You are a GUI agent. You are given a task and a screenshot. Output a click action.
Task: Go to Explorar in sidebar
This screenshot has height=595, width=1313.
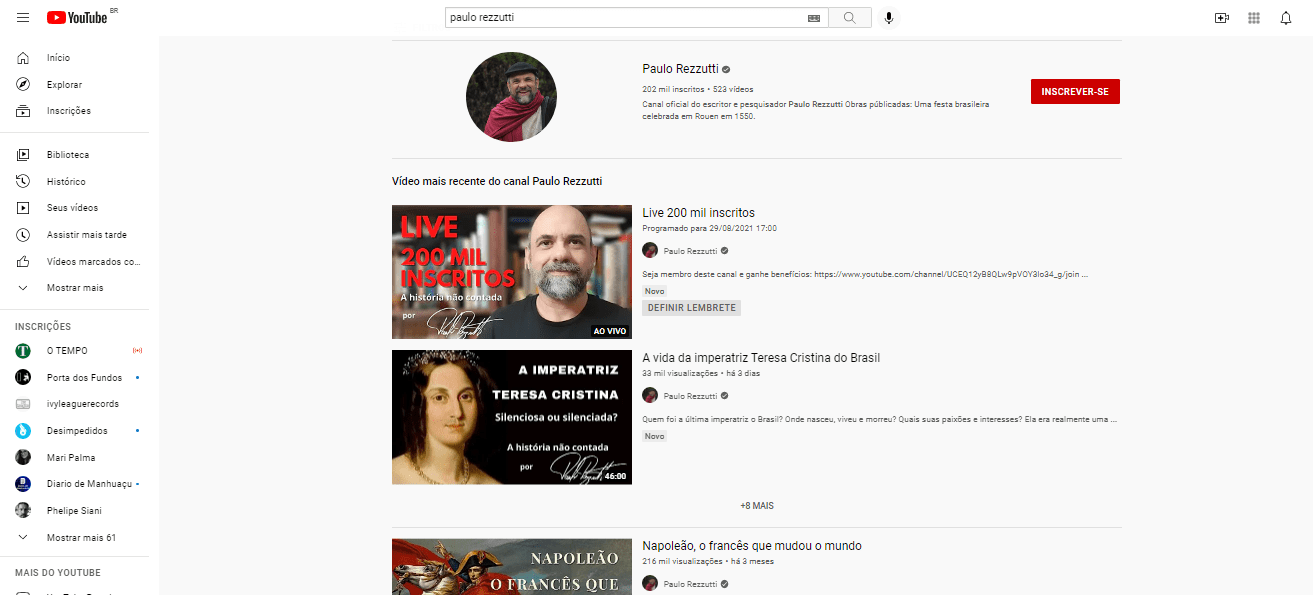pyautogui.click(x=64, y=85)
